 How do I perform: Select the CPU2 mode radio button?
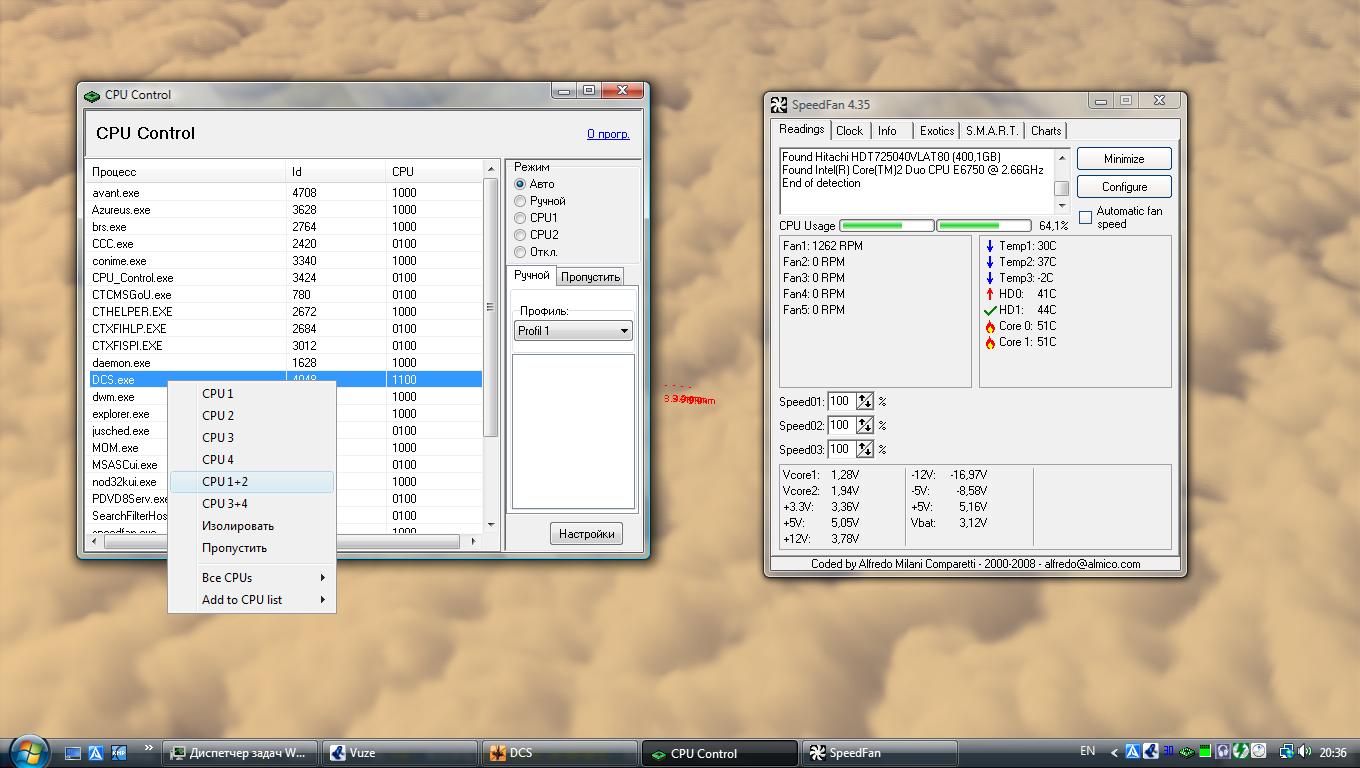point(520,235)
